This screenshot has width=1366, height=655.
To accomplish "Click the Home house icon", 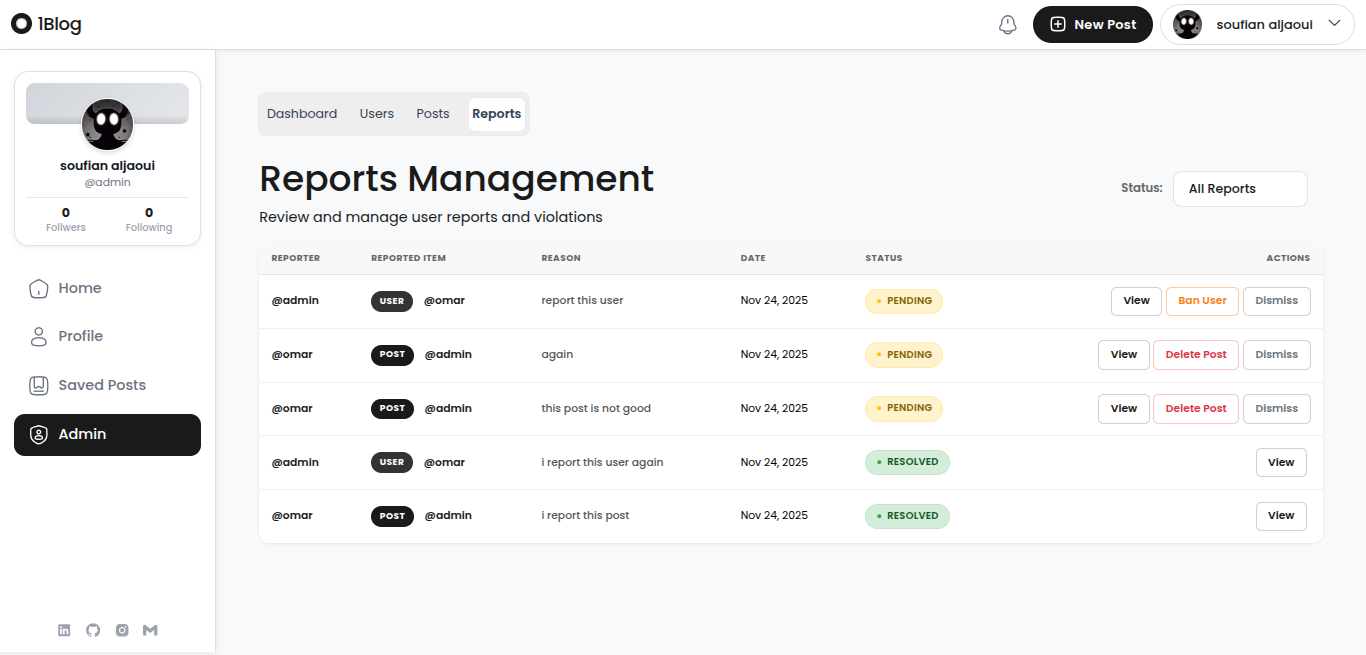I will [x=39, y=289].
